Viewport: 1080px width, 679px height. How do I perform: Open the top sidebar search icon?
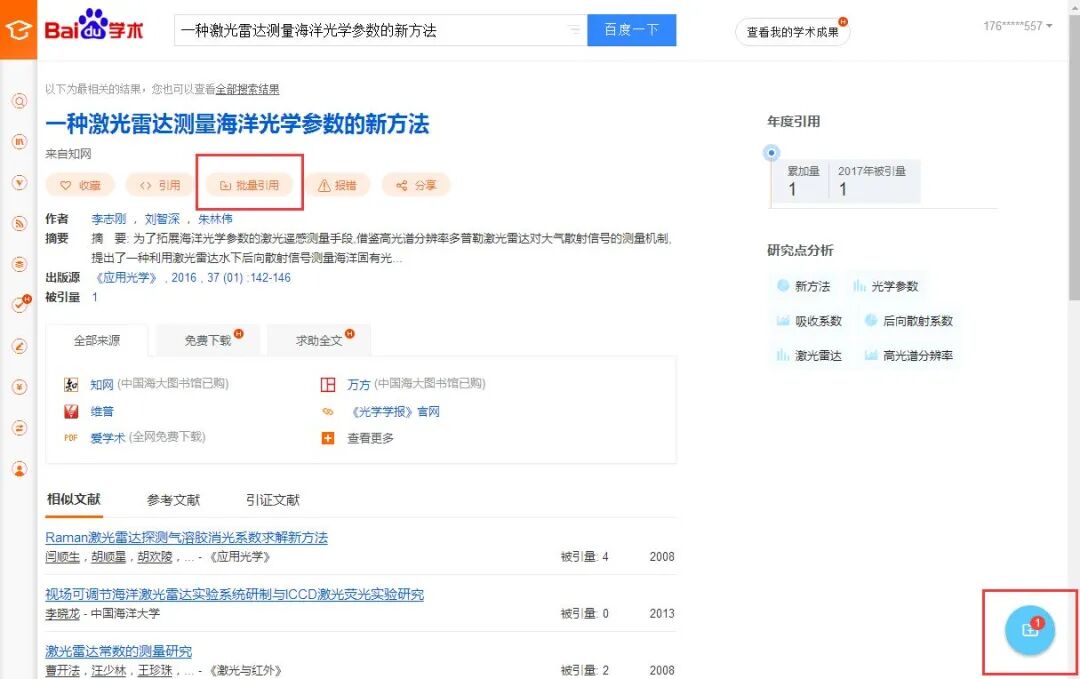(19, 101)
